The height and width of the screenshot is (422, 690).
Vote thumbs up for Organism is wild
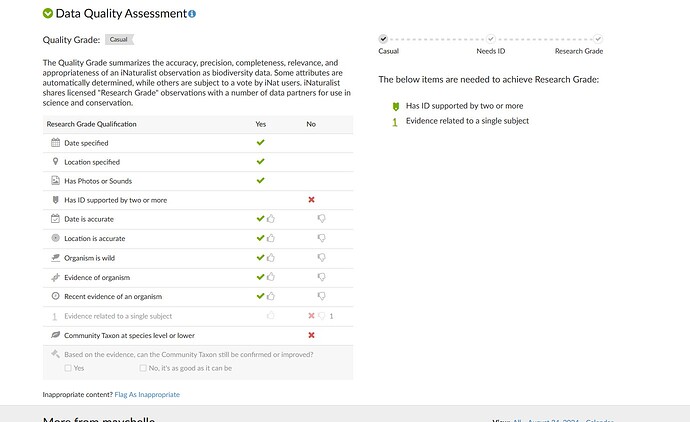coord(271,257)
